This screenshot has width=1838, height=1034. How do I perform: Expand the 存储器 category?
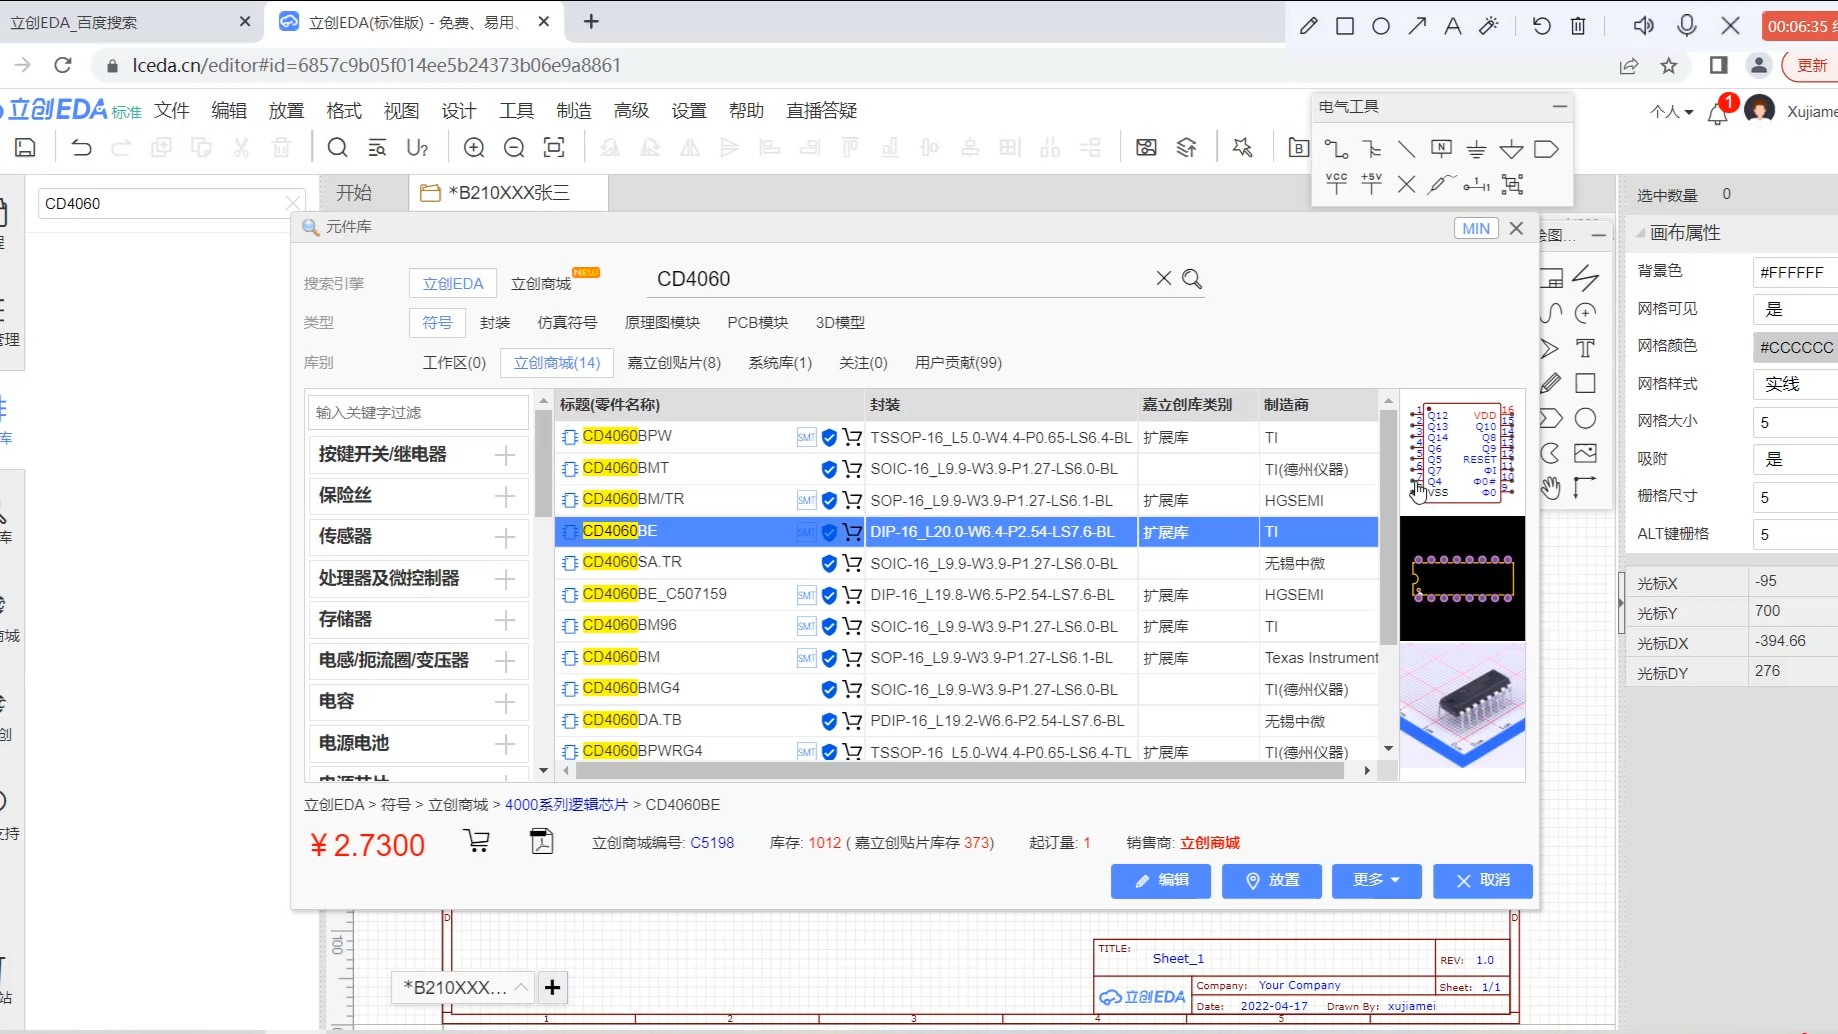coord(505,620)
